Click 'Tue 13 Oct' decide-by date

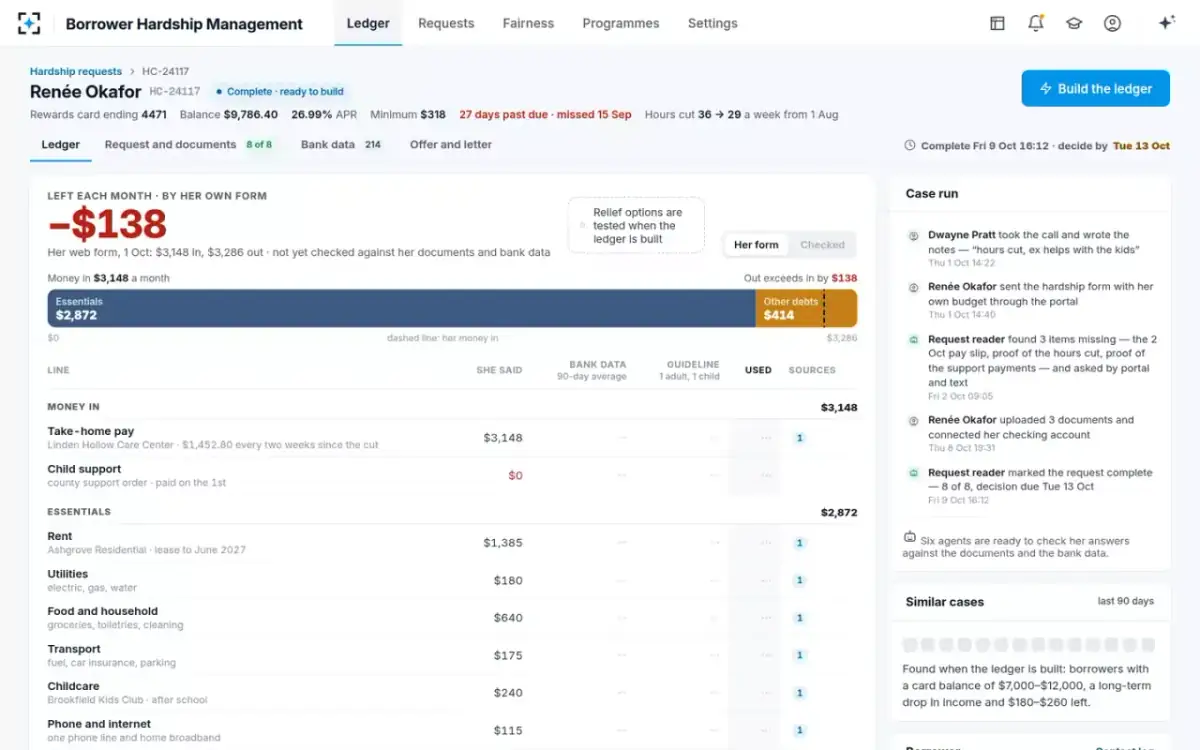[1141, 146]
